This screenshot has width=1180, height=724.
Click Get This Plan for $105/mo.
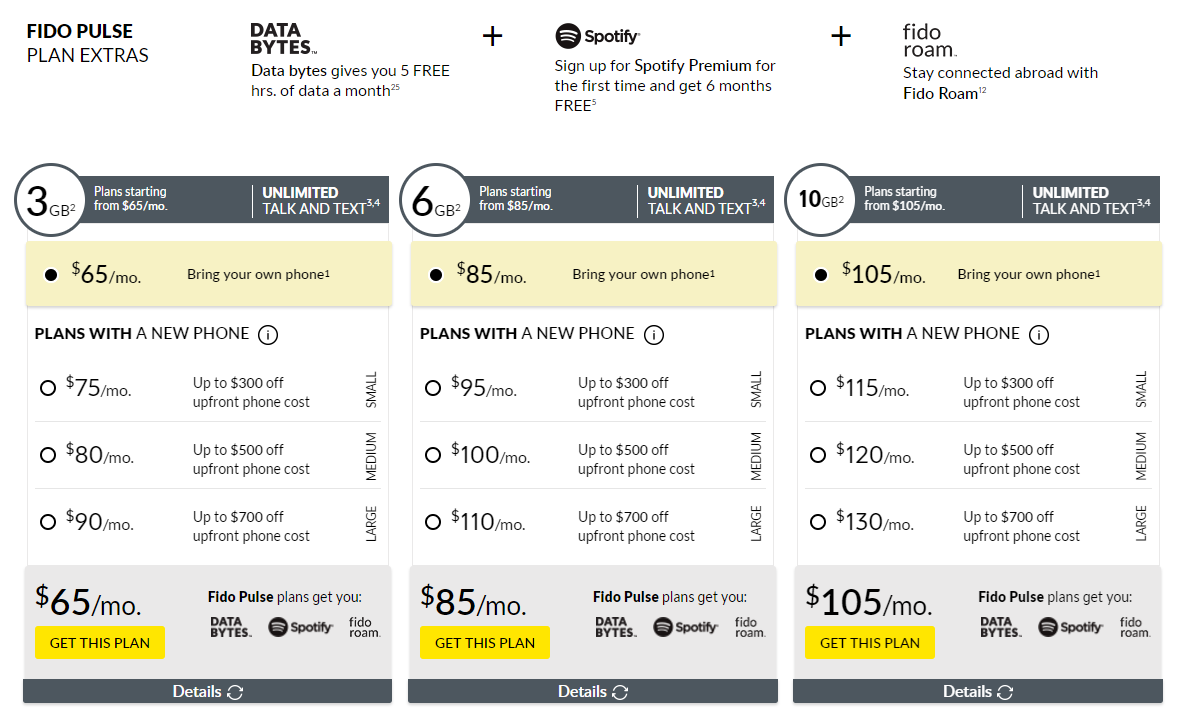[x=870, y=643]
